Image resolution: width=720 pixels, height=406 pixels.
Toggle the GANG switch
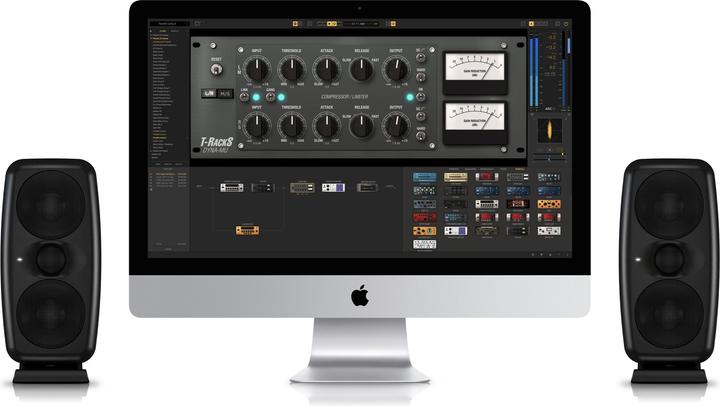tap(270, 97)
